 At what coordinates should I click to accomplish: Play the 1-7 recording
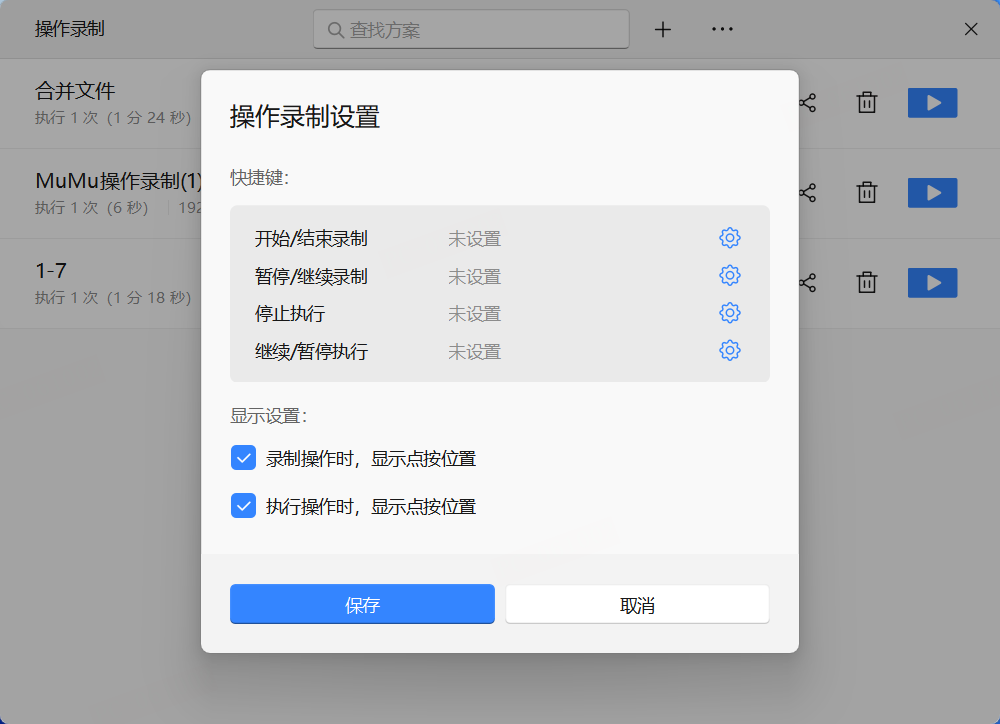(x=932, y=283)
